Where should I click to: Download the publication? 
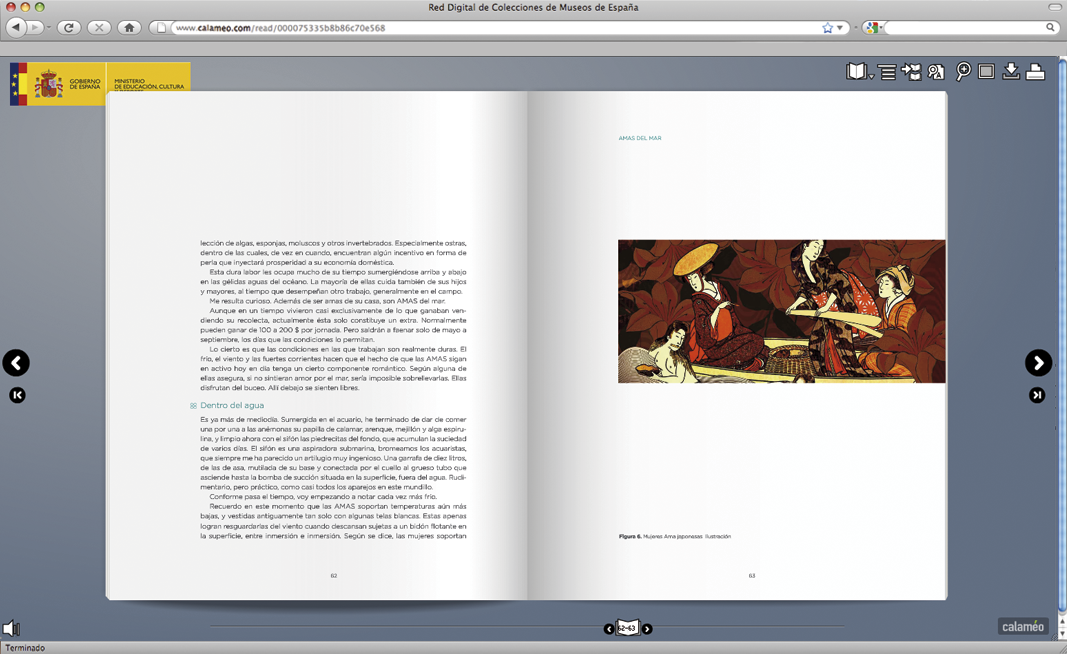tap(1011, 72)
